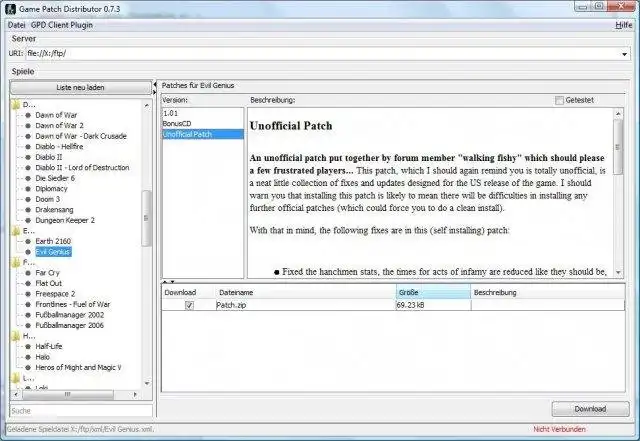Select Frontlines - Fuel of War
The height and width of the screenshot is (441, 640).
tap(73, 305)
